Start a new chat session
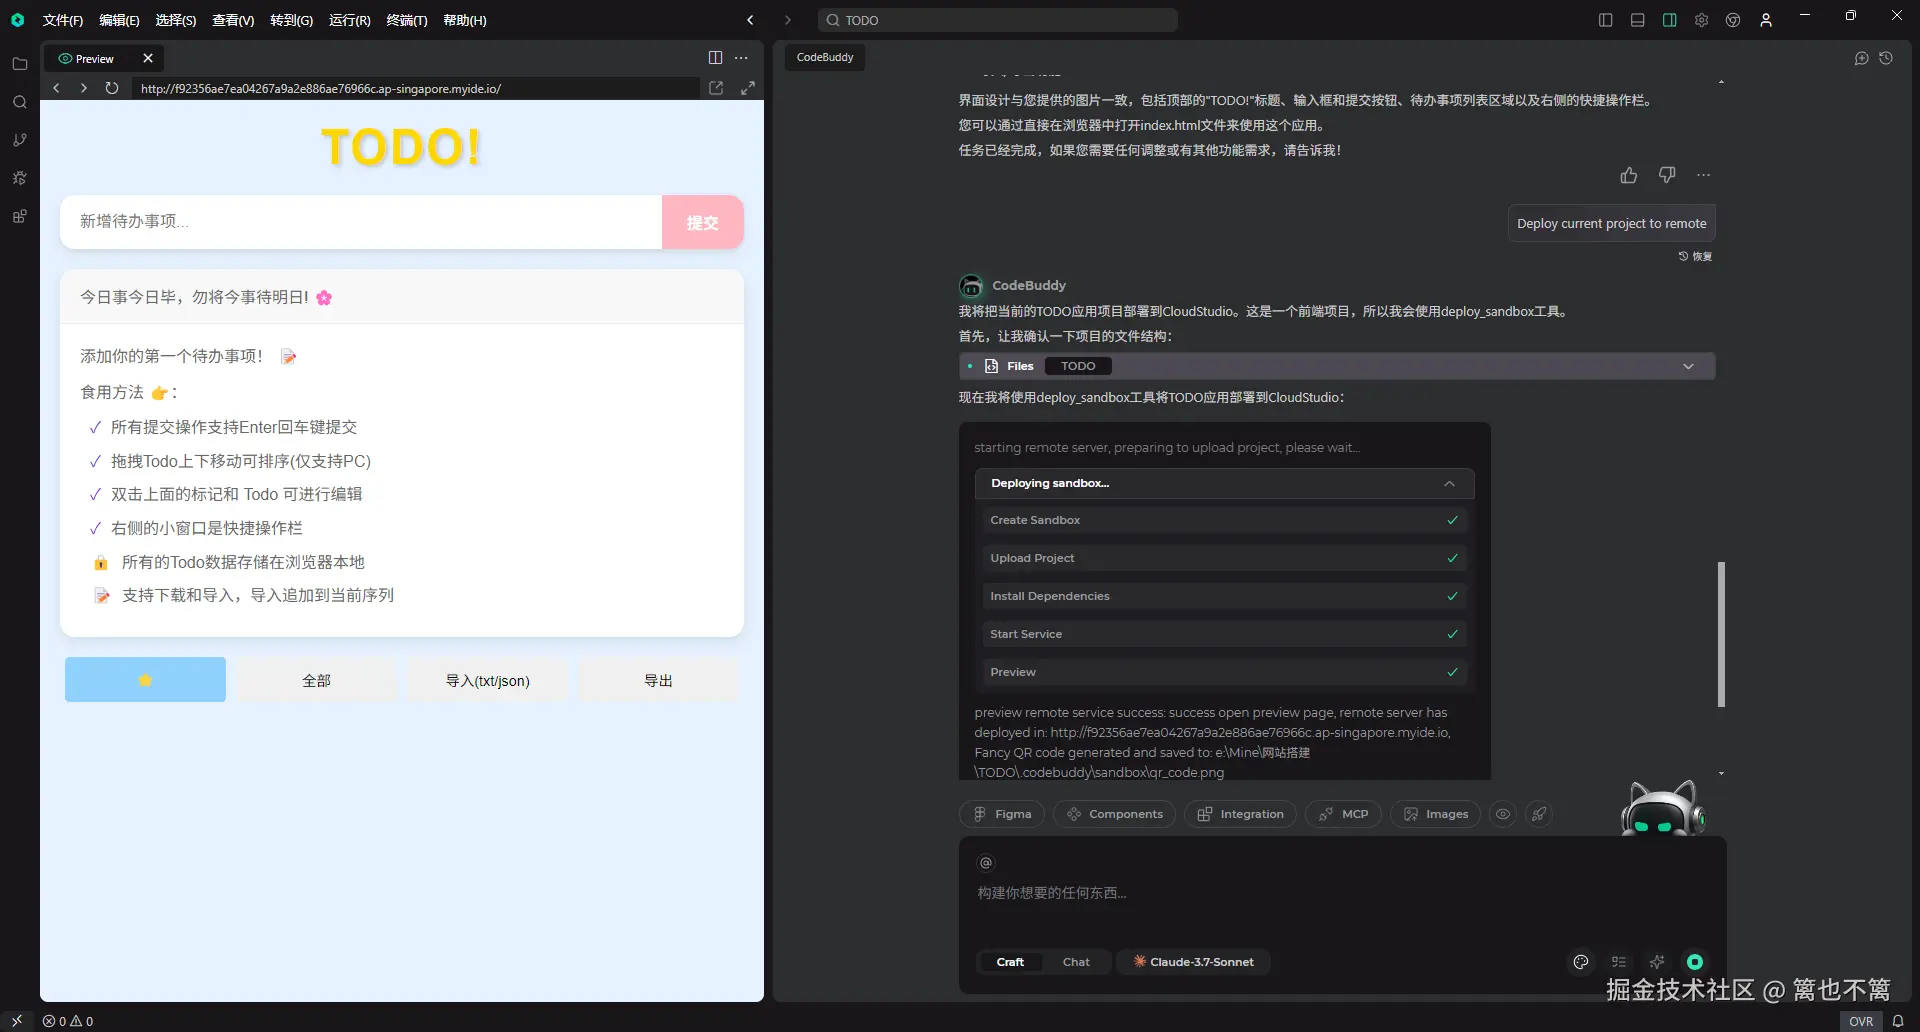Viewport: 1920px width, 1032px height. click(x=1861, y=58)
